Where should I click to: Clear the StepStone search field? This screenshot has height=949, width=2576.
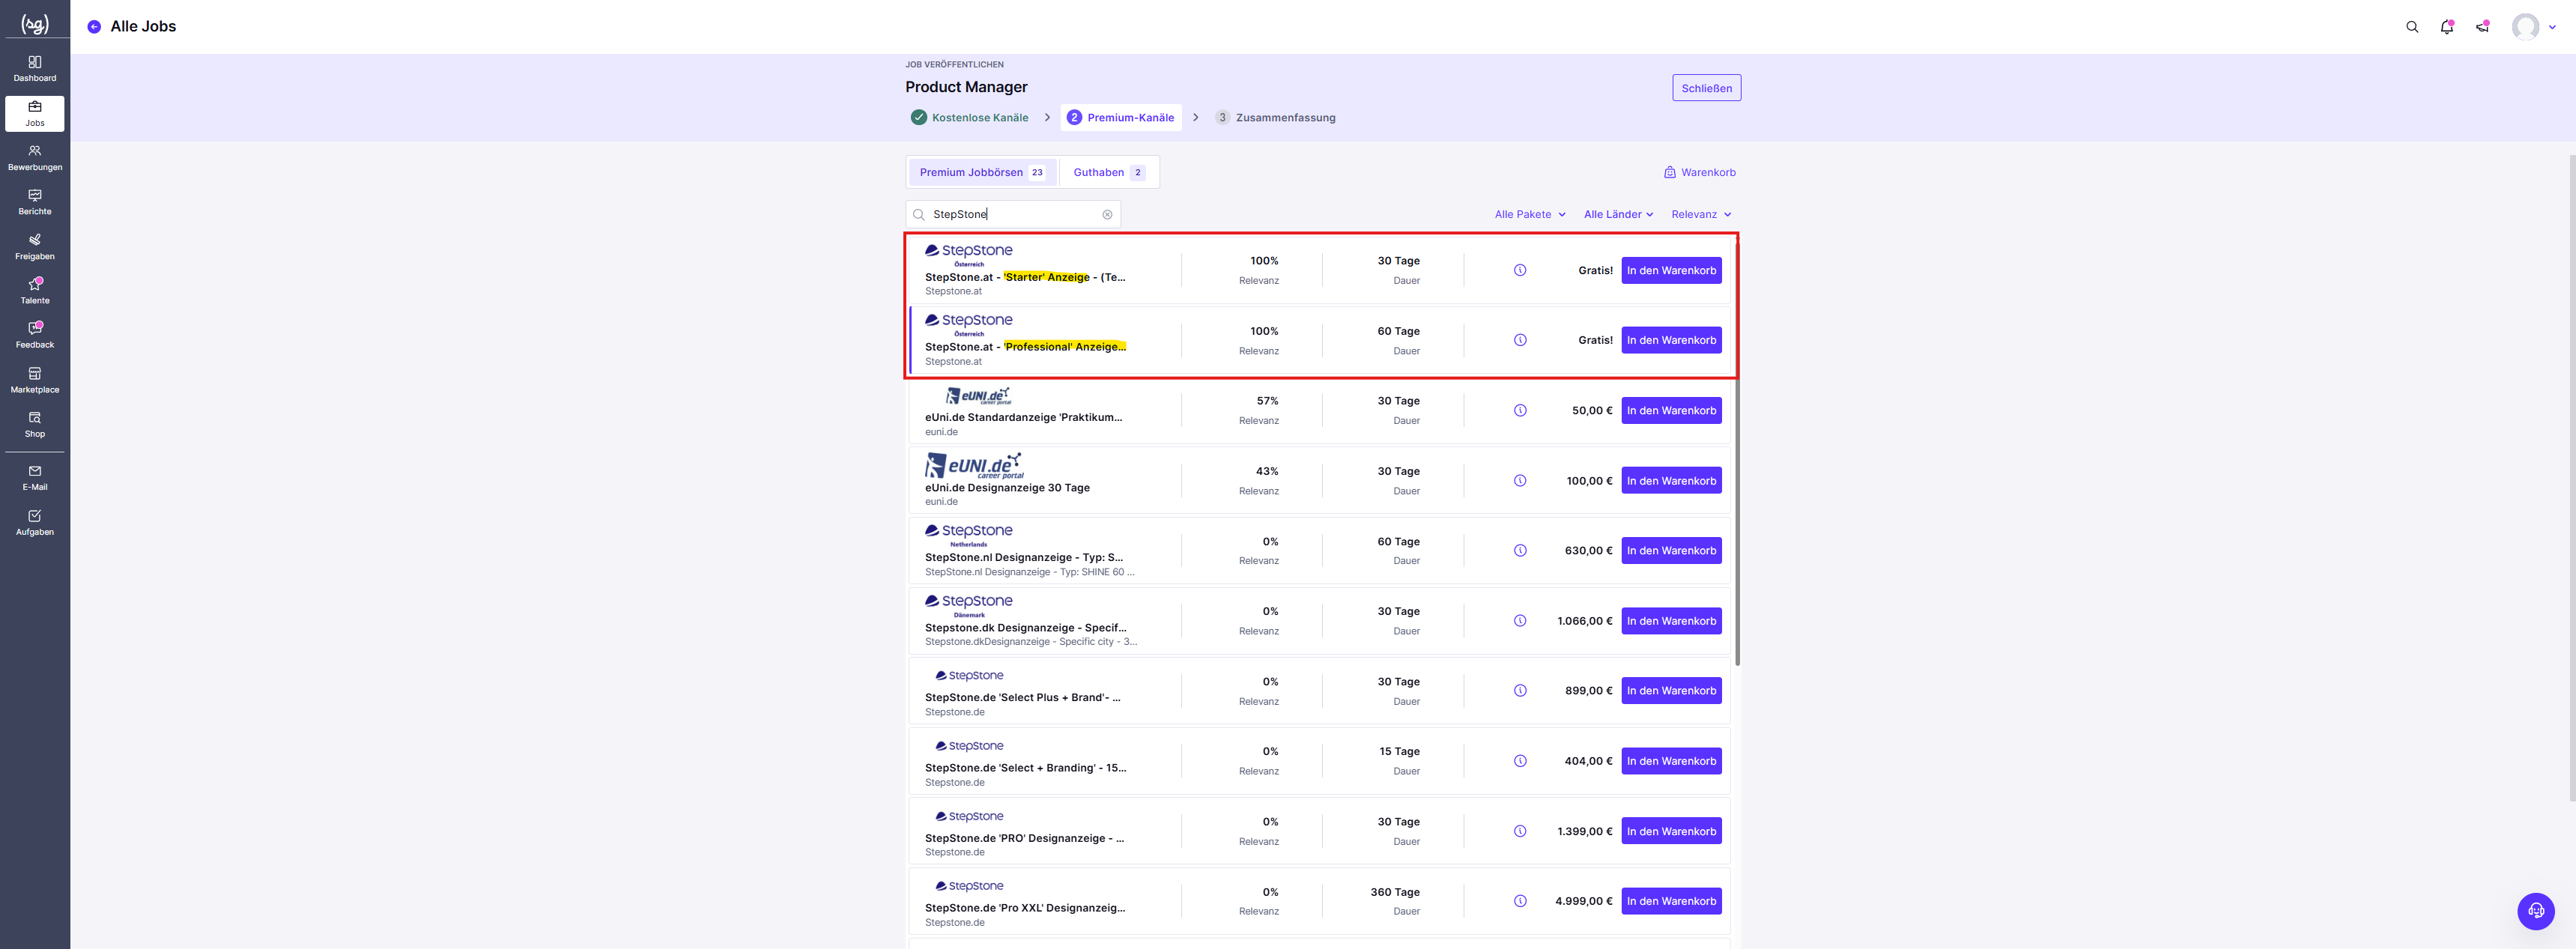pyautogui.click(x=1107, y=215)
